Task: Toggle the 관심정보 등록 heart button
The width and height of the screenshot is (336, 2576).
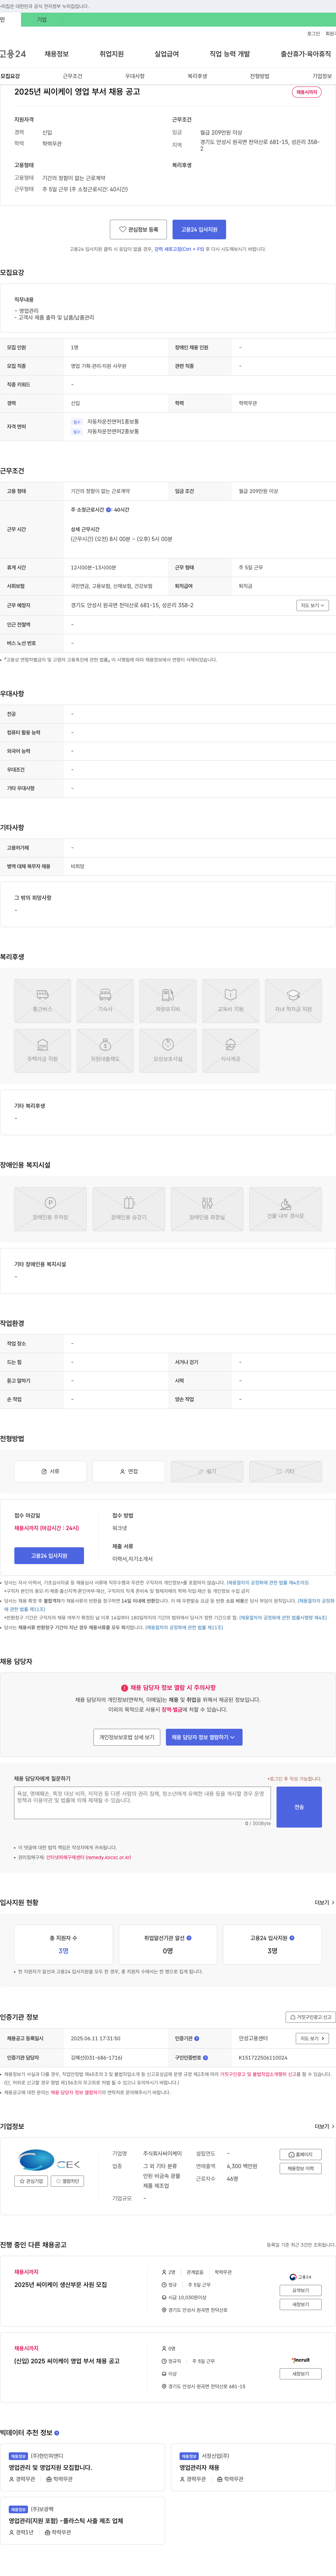Action: tap(138, 229)
